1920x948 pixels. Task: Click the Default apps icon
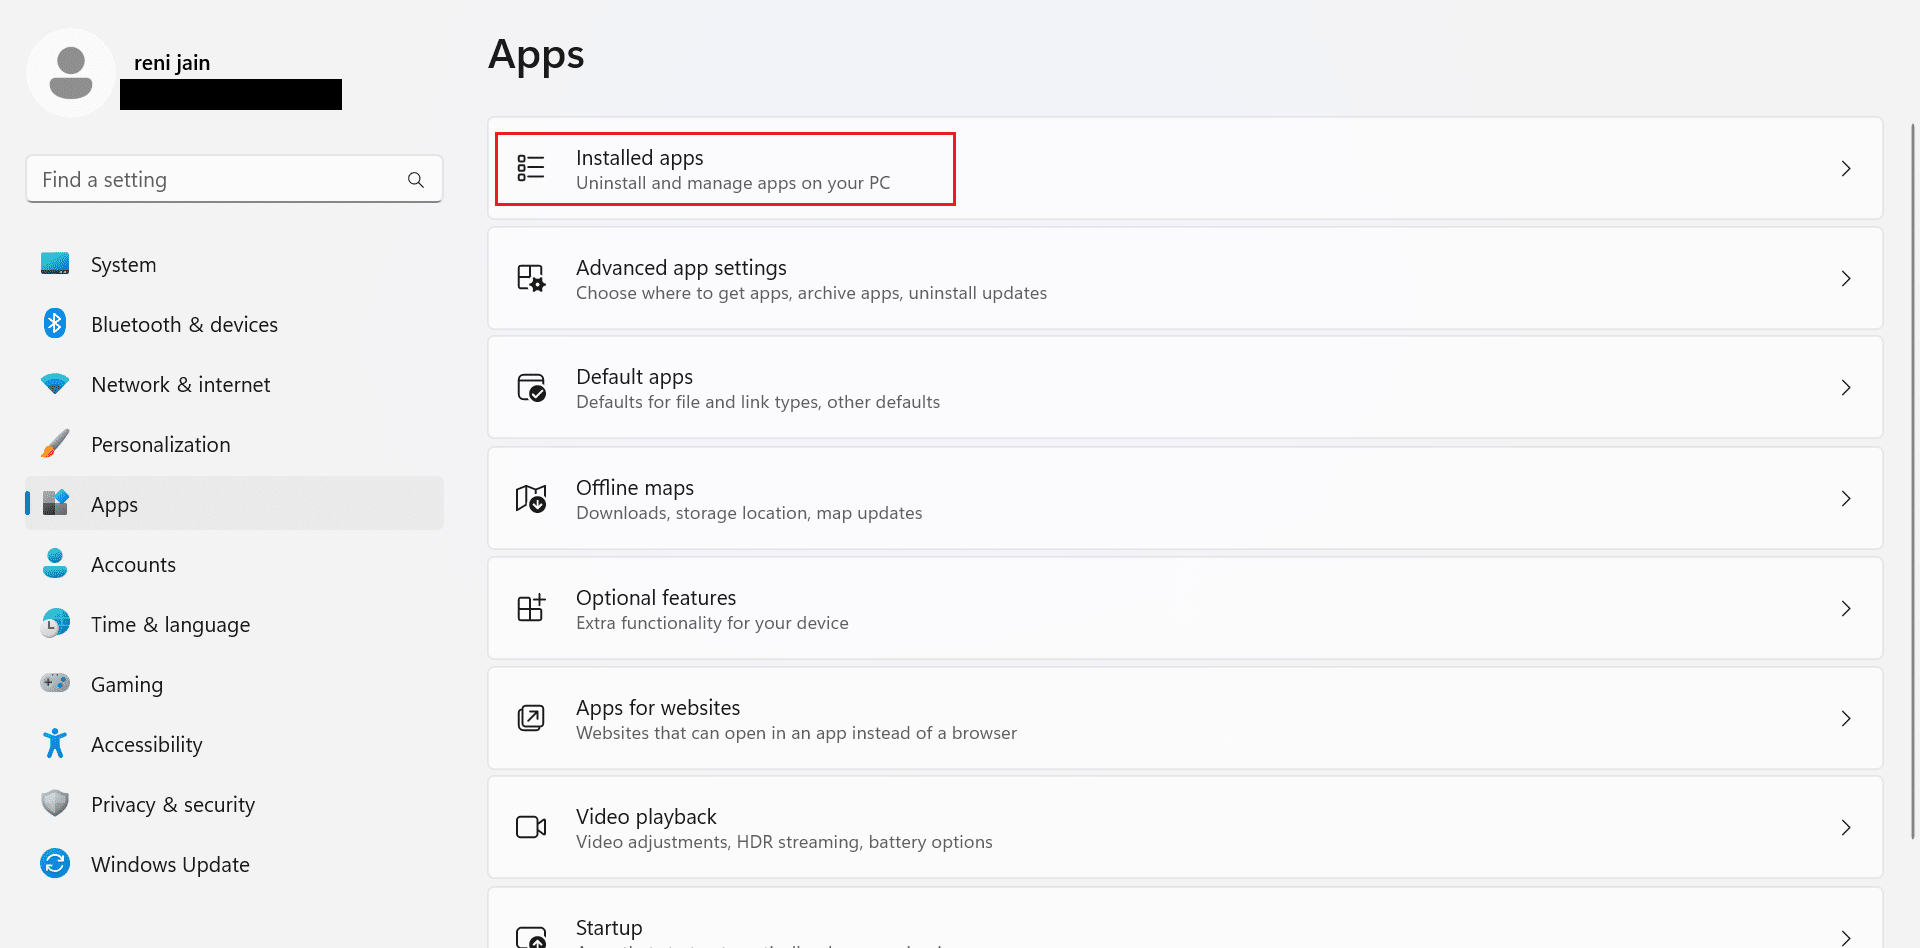pos(531,387)
